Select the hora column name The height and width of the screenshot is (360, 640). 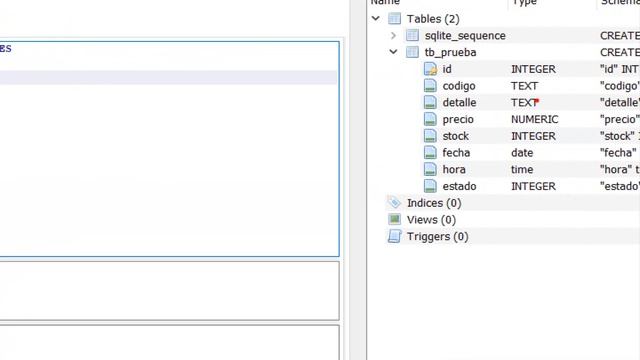pos(454,169)
